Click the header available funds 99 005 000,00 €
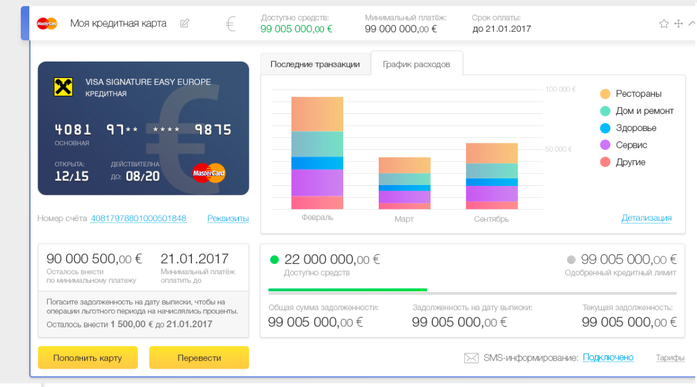This screenshot has width=697, height=387. coord(296,29)
